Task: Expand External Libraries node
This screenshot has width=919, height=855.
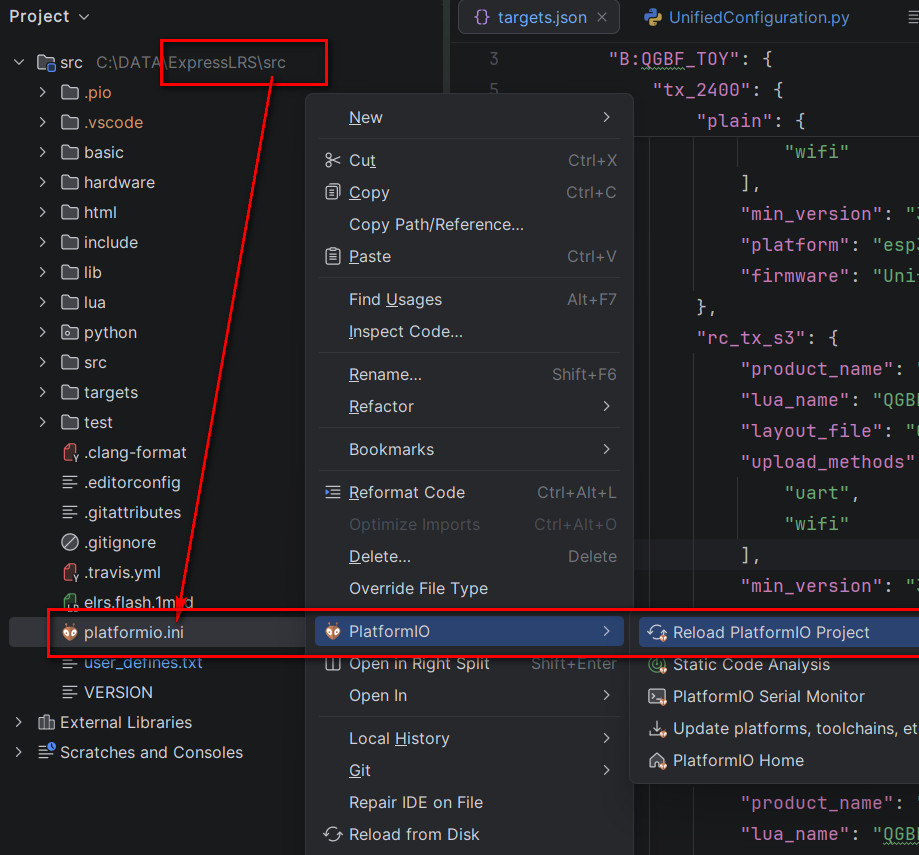Action: (19, 722)
